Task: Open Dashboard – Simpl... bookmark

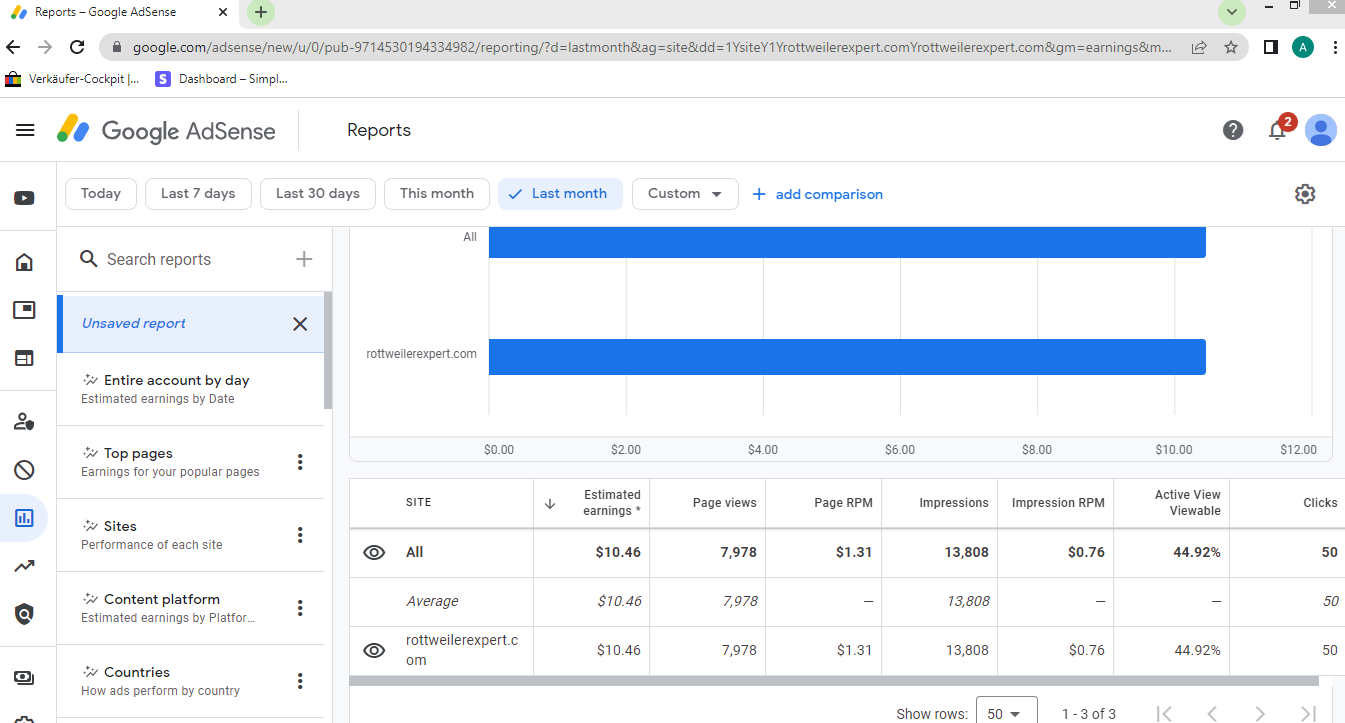Action: (x=222, y=79)
